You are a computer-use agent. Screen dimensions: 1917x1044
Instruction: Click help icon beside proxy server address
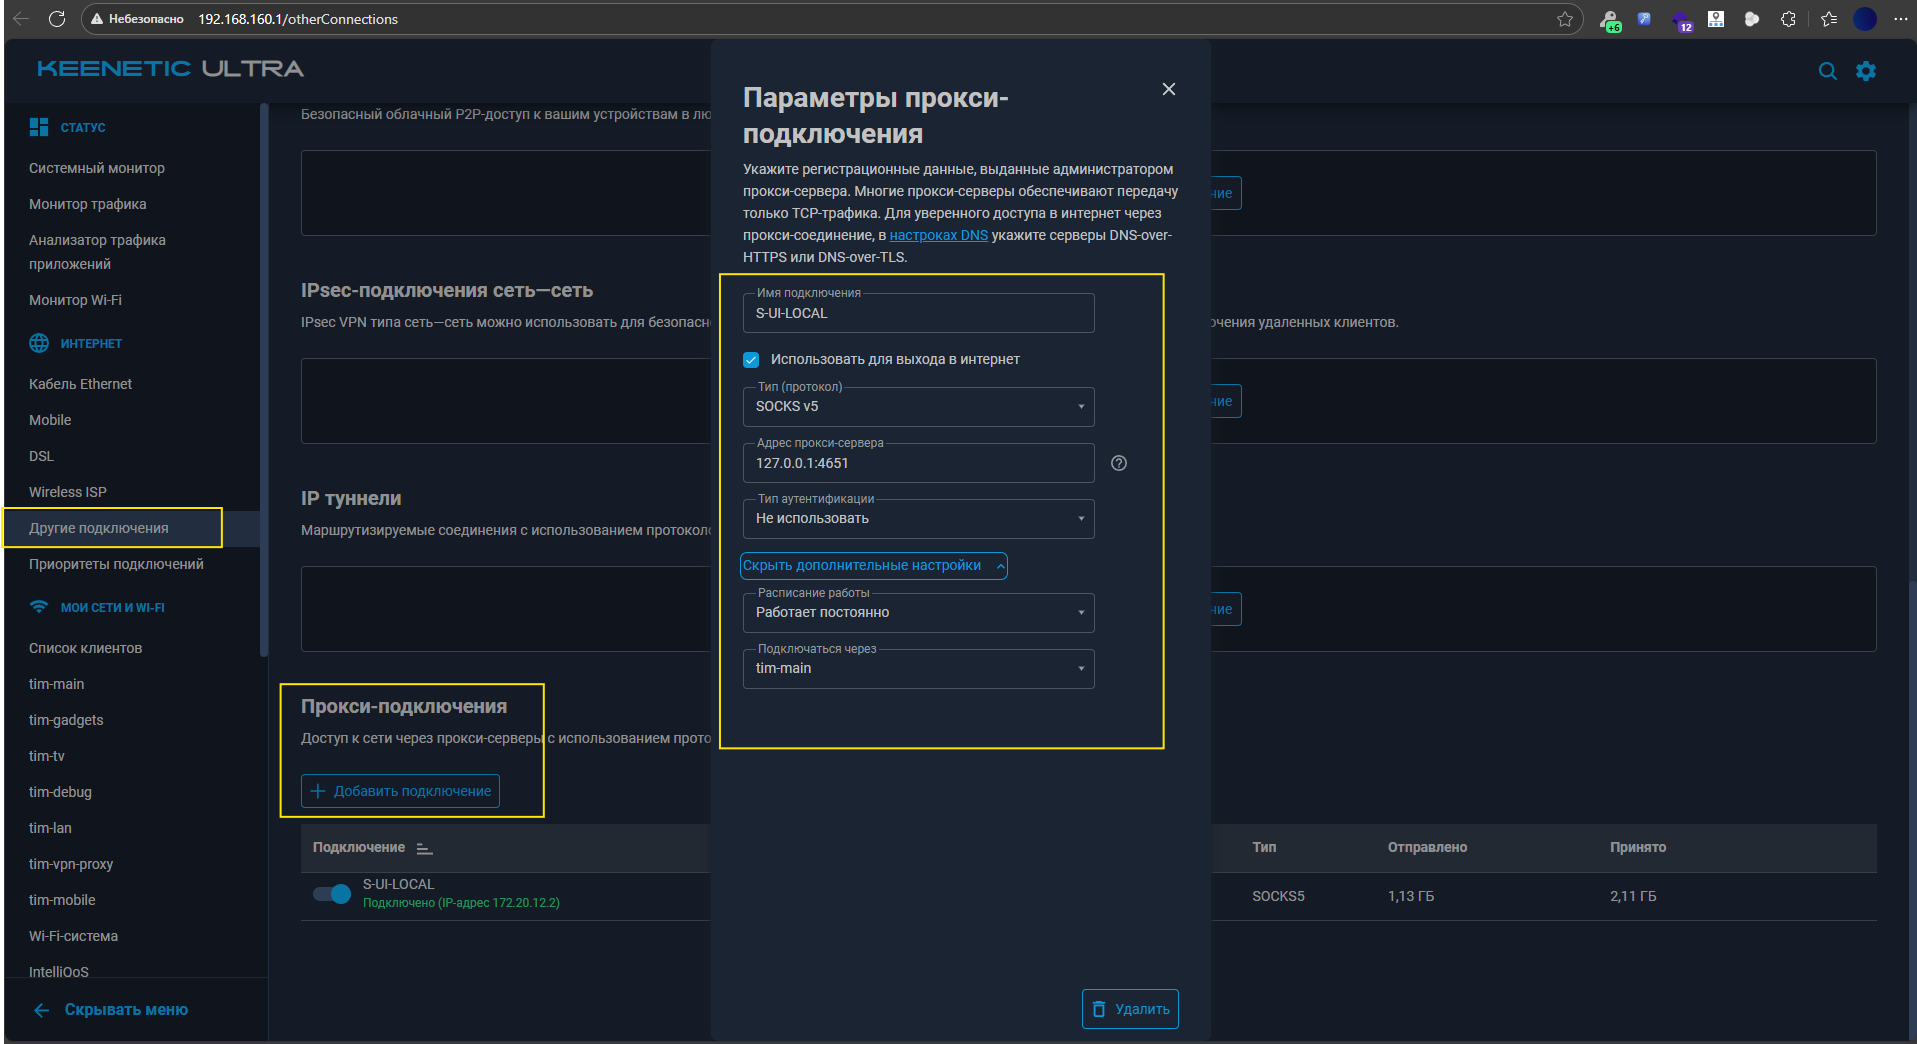(x=1119, y=463)
